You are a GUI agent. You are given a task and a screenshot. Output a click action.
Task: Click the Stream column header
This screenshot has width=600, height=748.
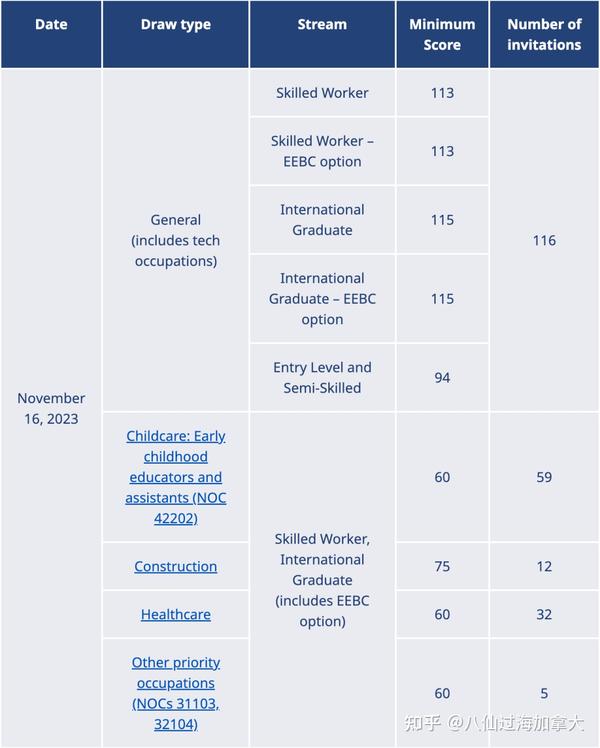tap(322, 34)
